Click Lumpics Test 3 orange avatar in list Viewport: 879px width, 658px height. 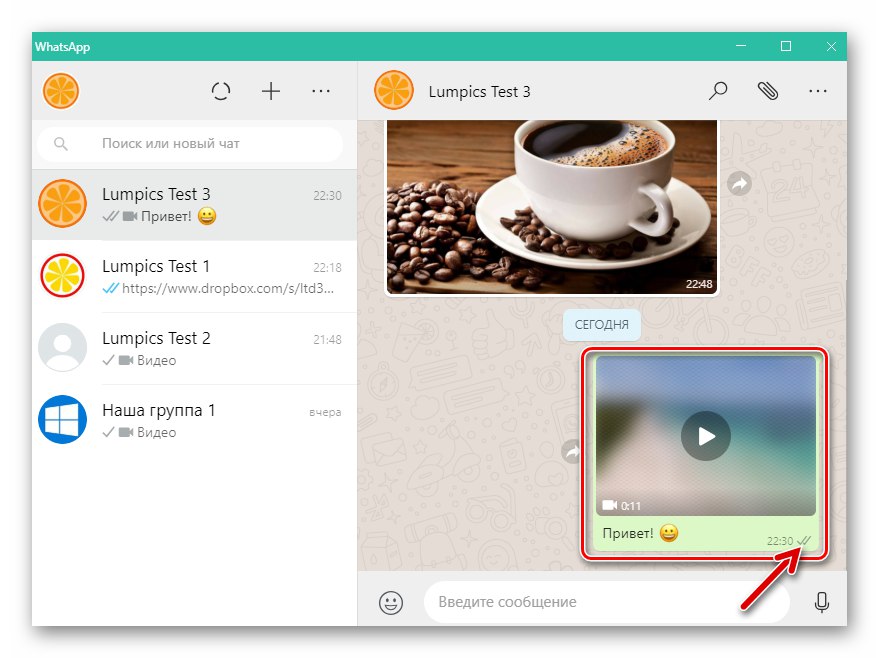[x=62, y=203]
